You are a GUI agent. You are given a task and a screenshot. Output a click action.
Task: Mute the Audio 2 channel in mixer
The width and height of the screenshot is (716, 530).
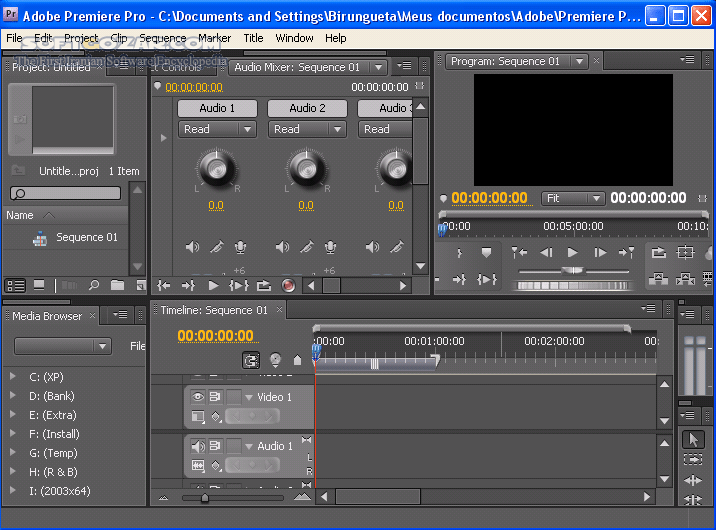282,247
